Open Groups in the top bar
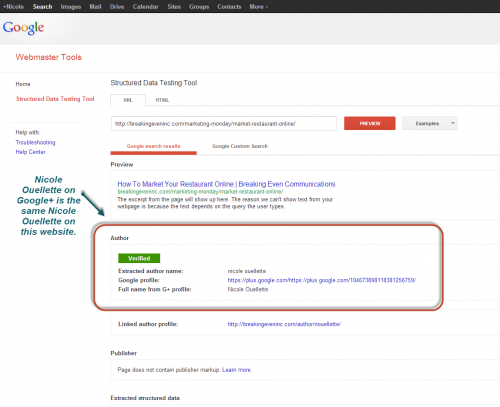 click(x=199, y=7)
